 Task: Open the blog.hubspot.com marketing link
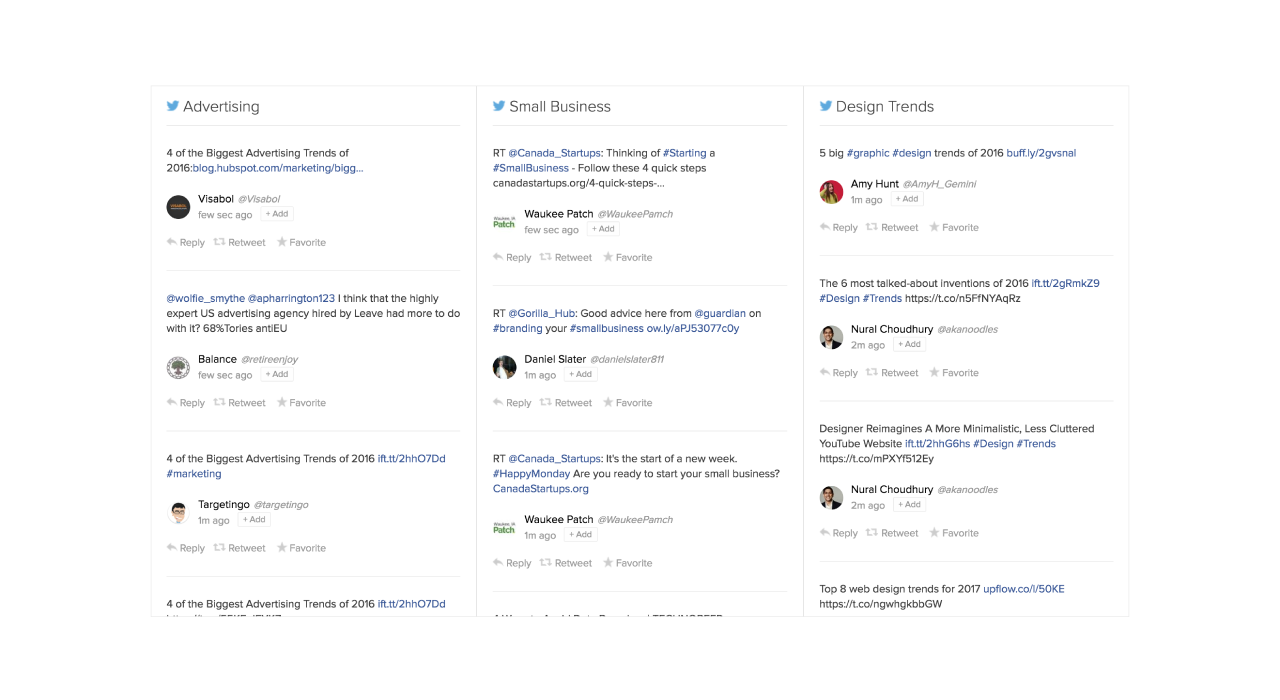point(278,168)
